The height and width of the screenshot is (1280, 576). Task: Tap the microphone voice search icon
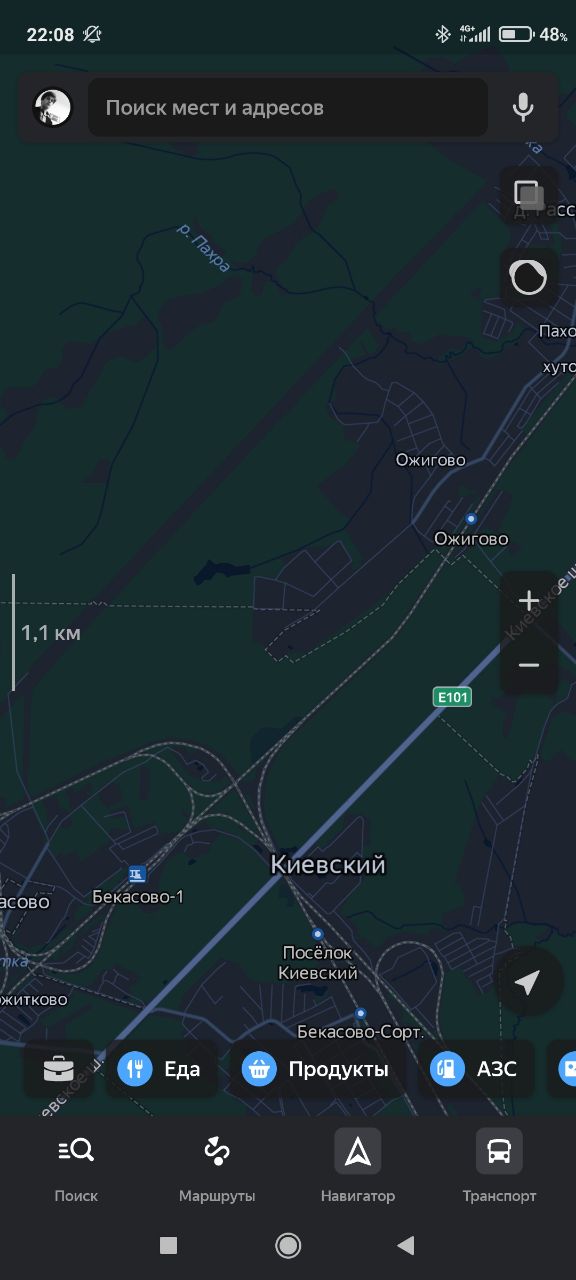523,107
